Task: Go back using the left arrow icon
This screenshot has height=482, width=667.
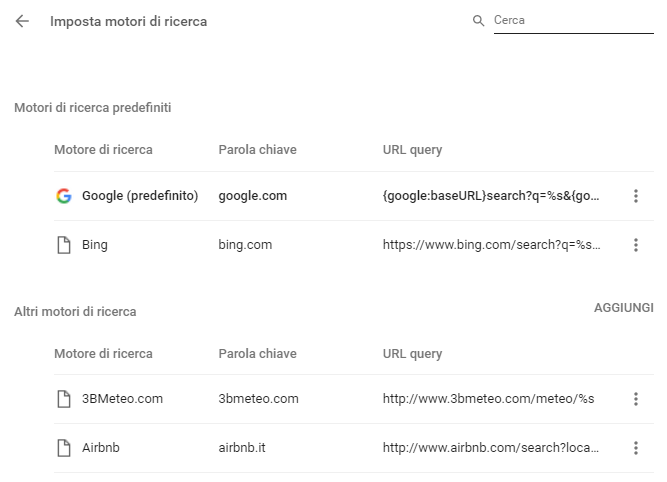Action: pyautogui.click(x=22, y=21)
